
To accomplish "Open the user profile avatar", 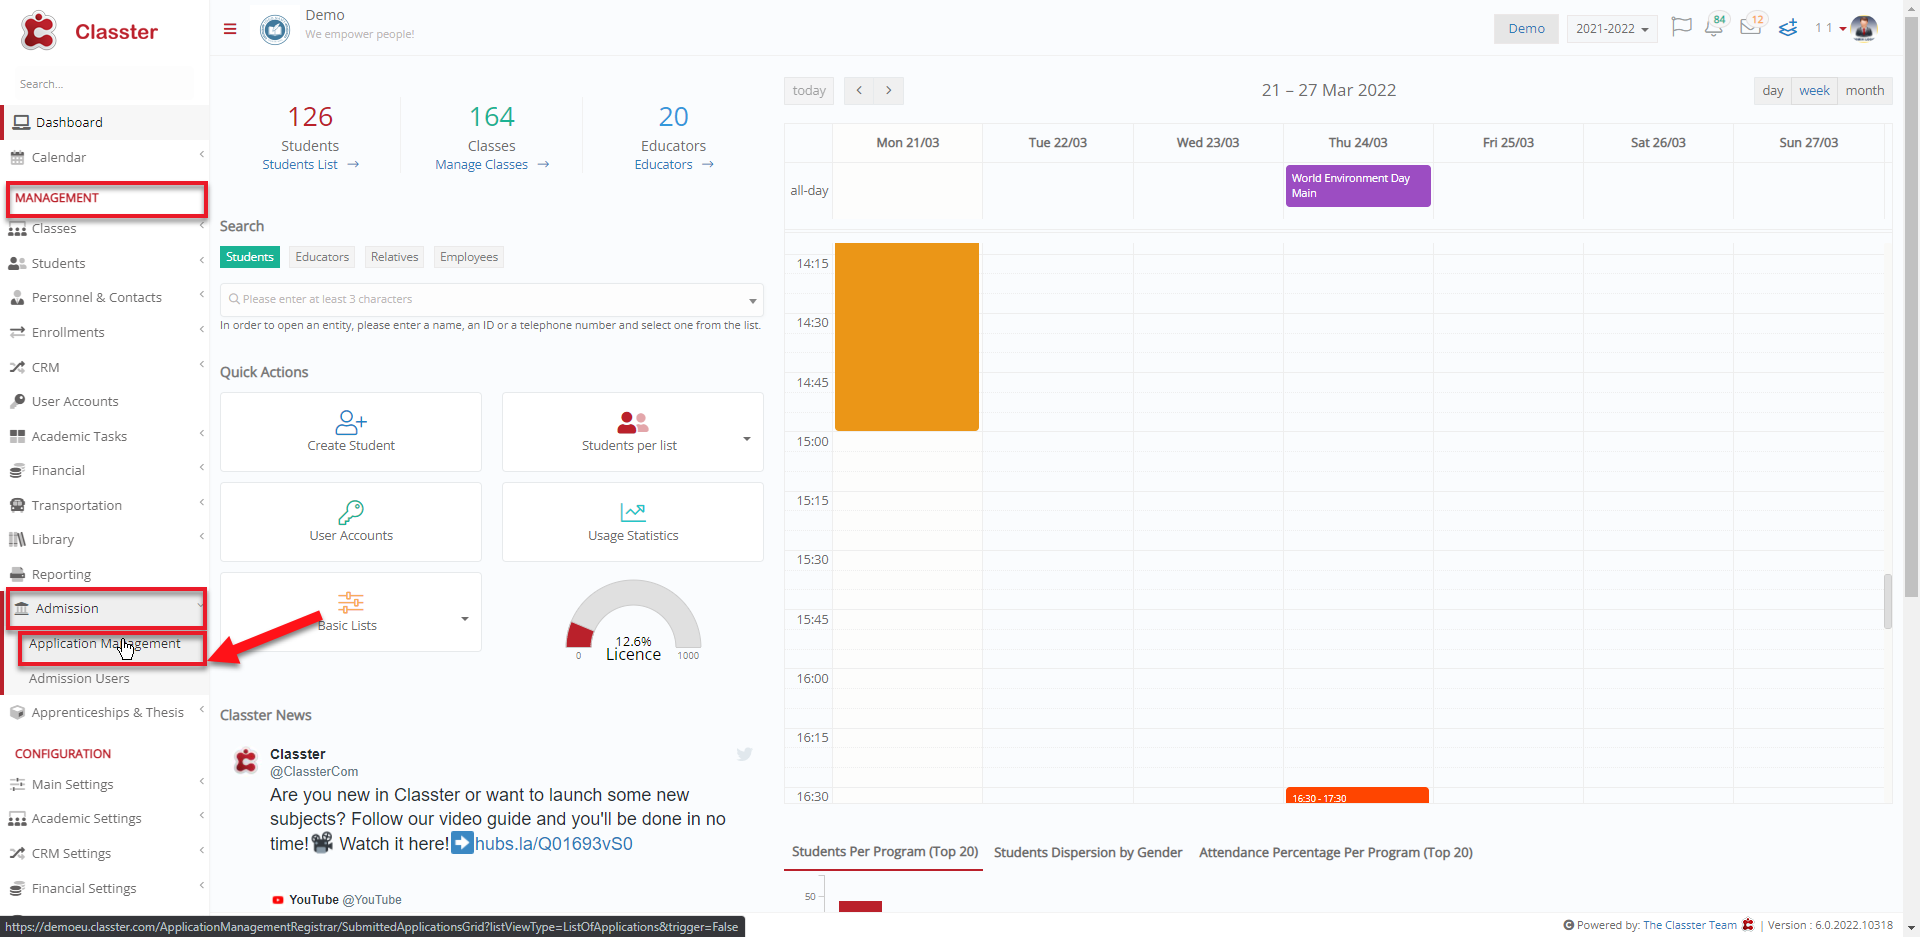I will coord(1864,28).
